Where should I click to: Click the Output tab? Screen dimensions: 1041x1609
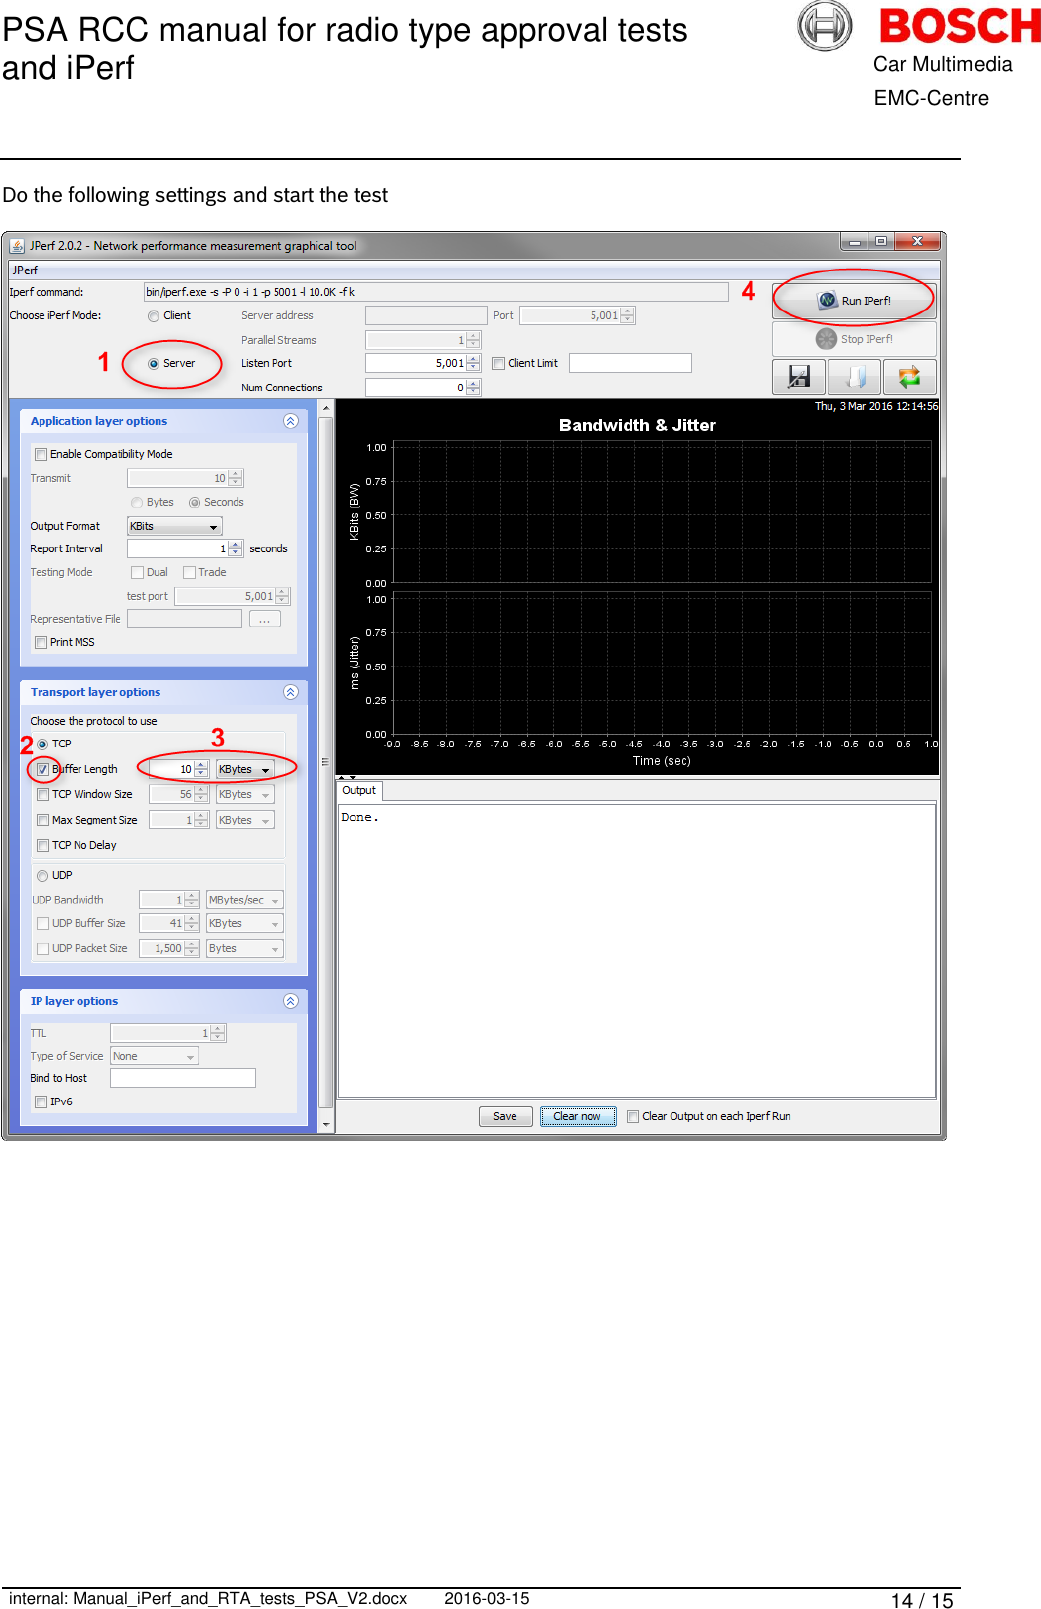359,790
